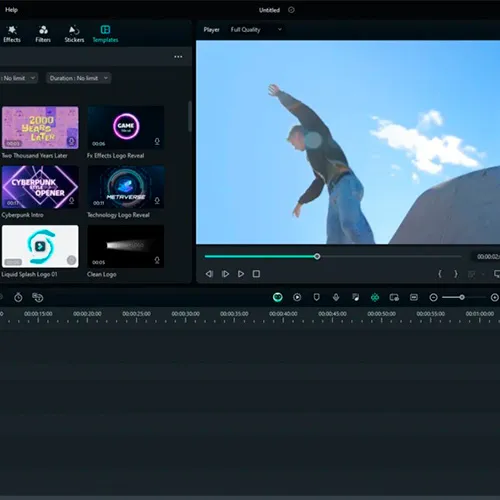Click the render preview circle-play icon
The image size is (500, 500).
pos(297,297)
